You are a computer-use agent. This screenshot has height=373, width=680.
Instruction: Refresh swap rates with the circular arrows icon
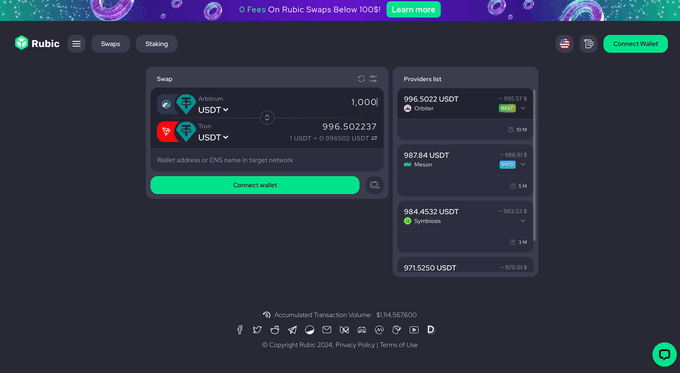click(361, 79)
